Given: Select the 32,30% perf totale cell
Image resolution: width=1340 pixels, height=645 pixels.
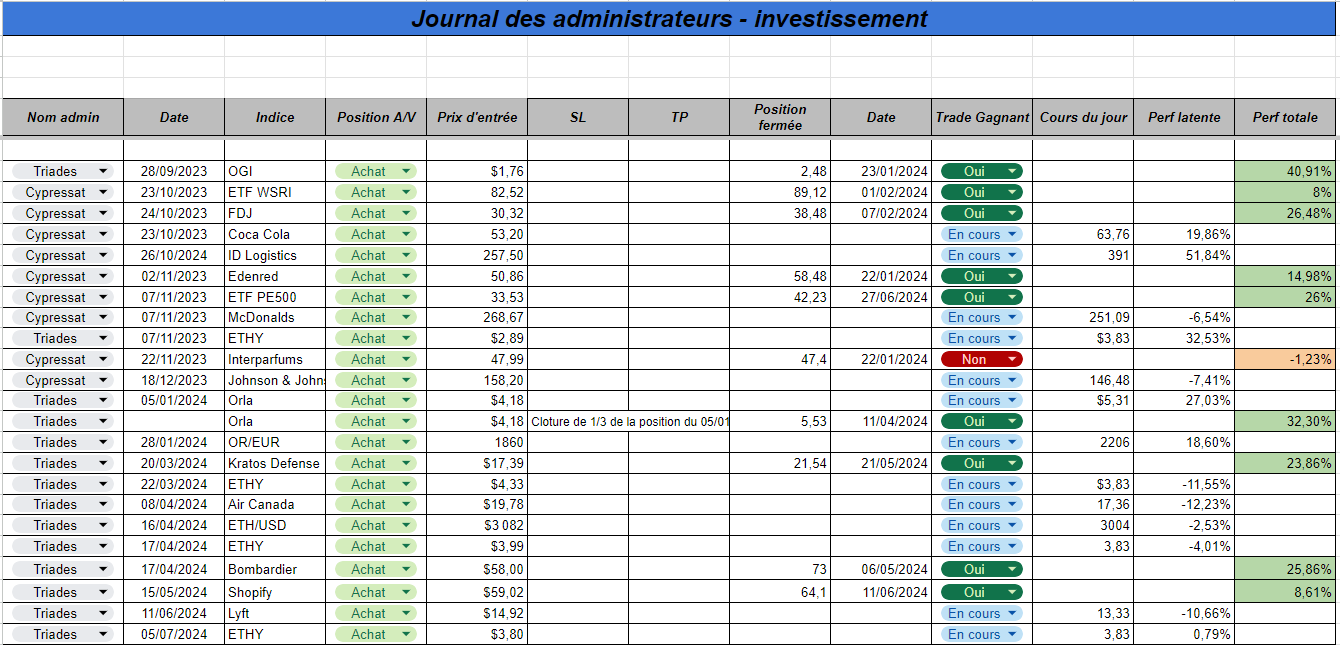Looking at the screenshot, I should click(1285, 421).
